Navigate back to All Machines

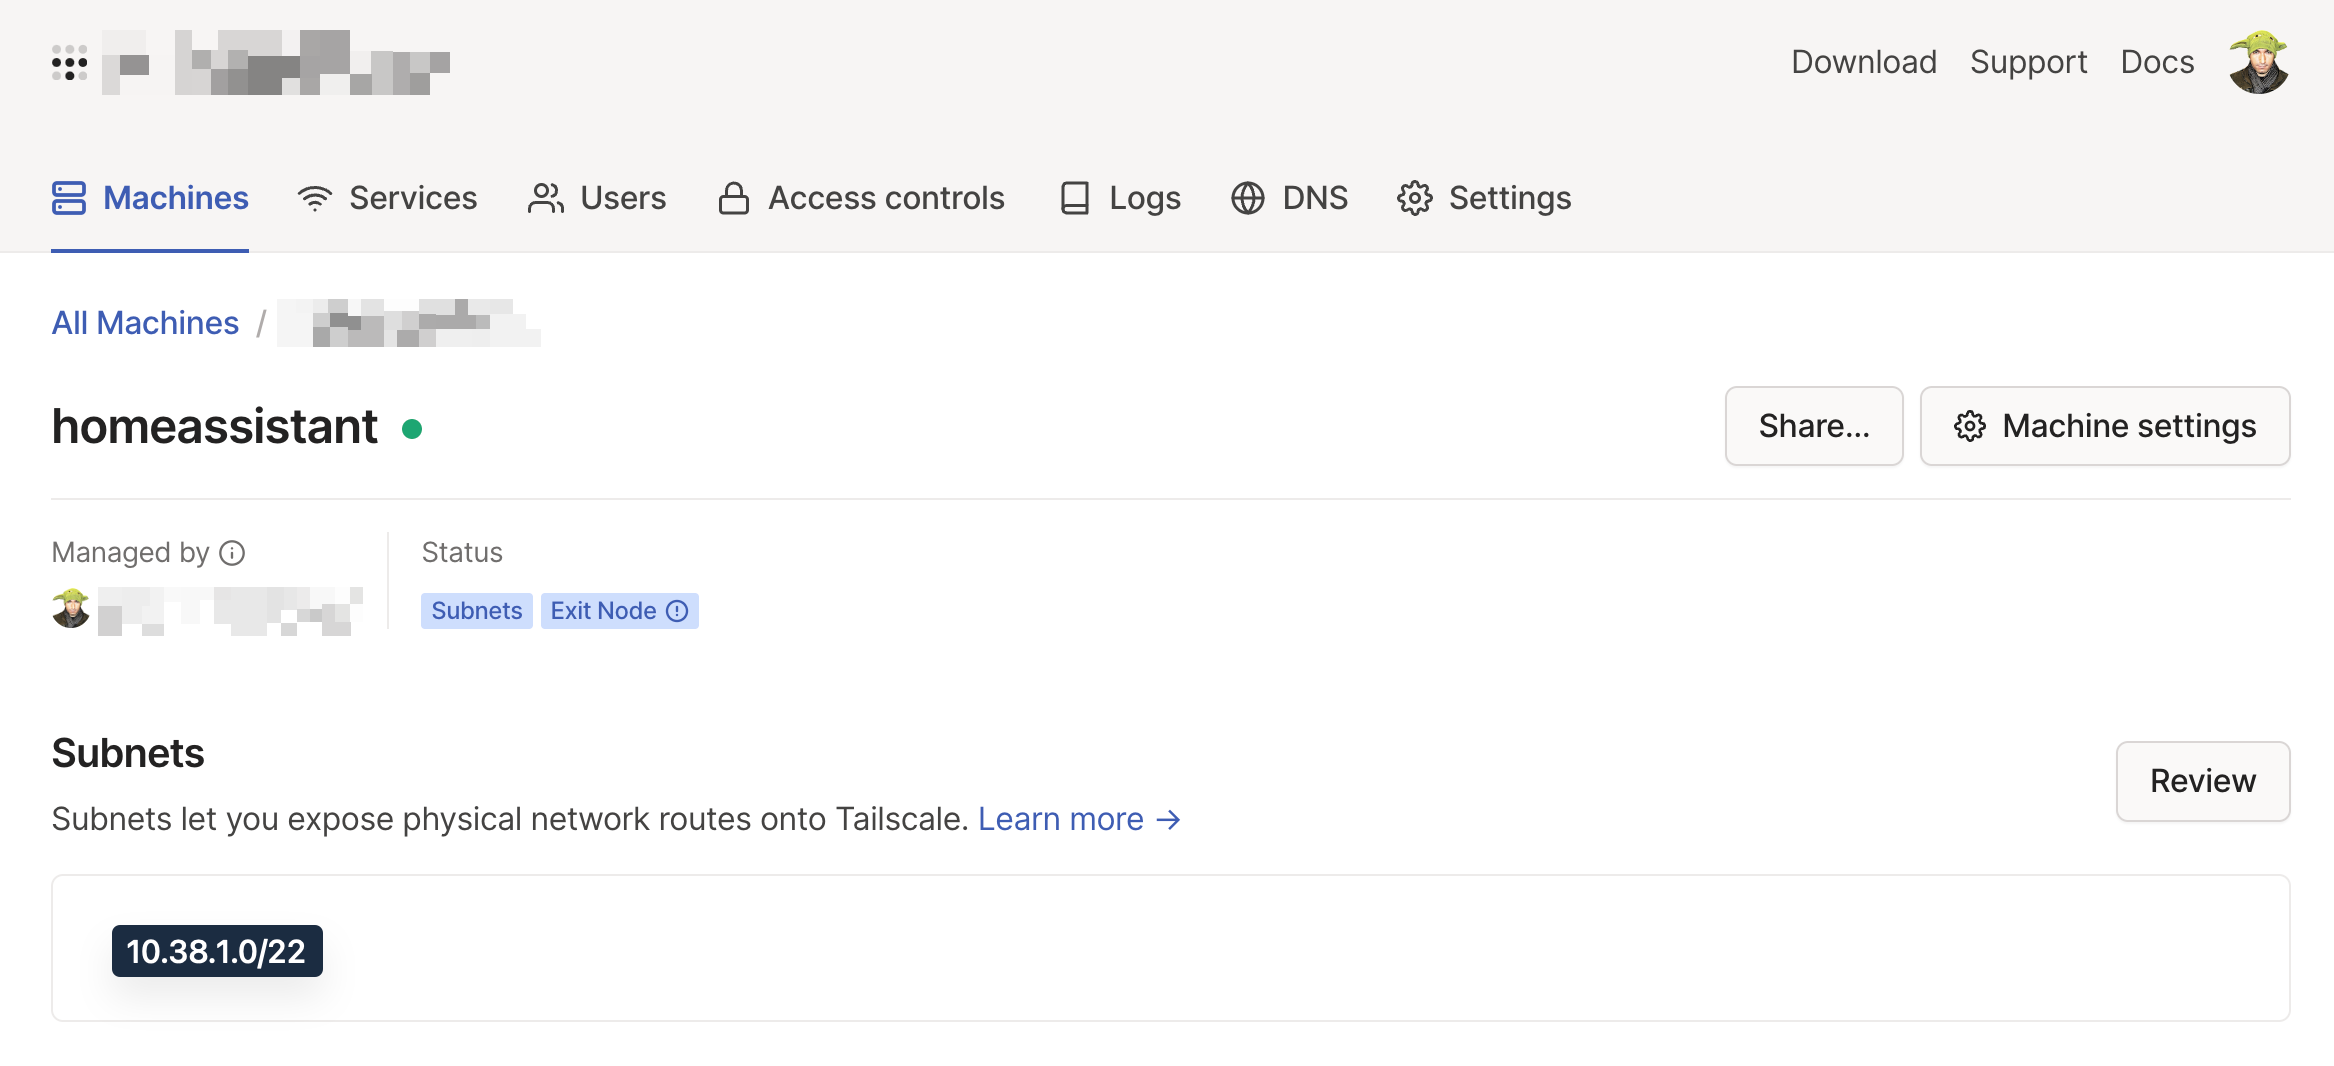coord(146,323)
